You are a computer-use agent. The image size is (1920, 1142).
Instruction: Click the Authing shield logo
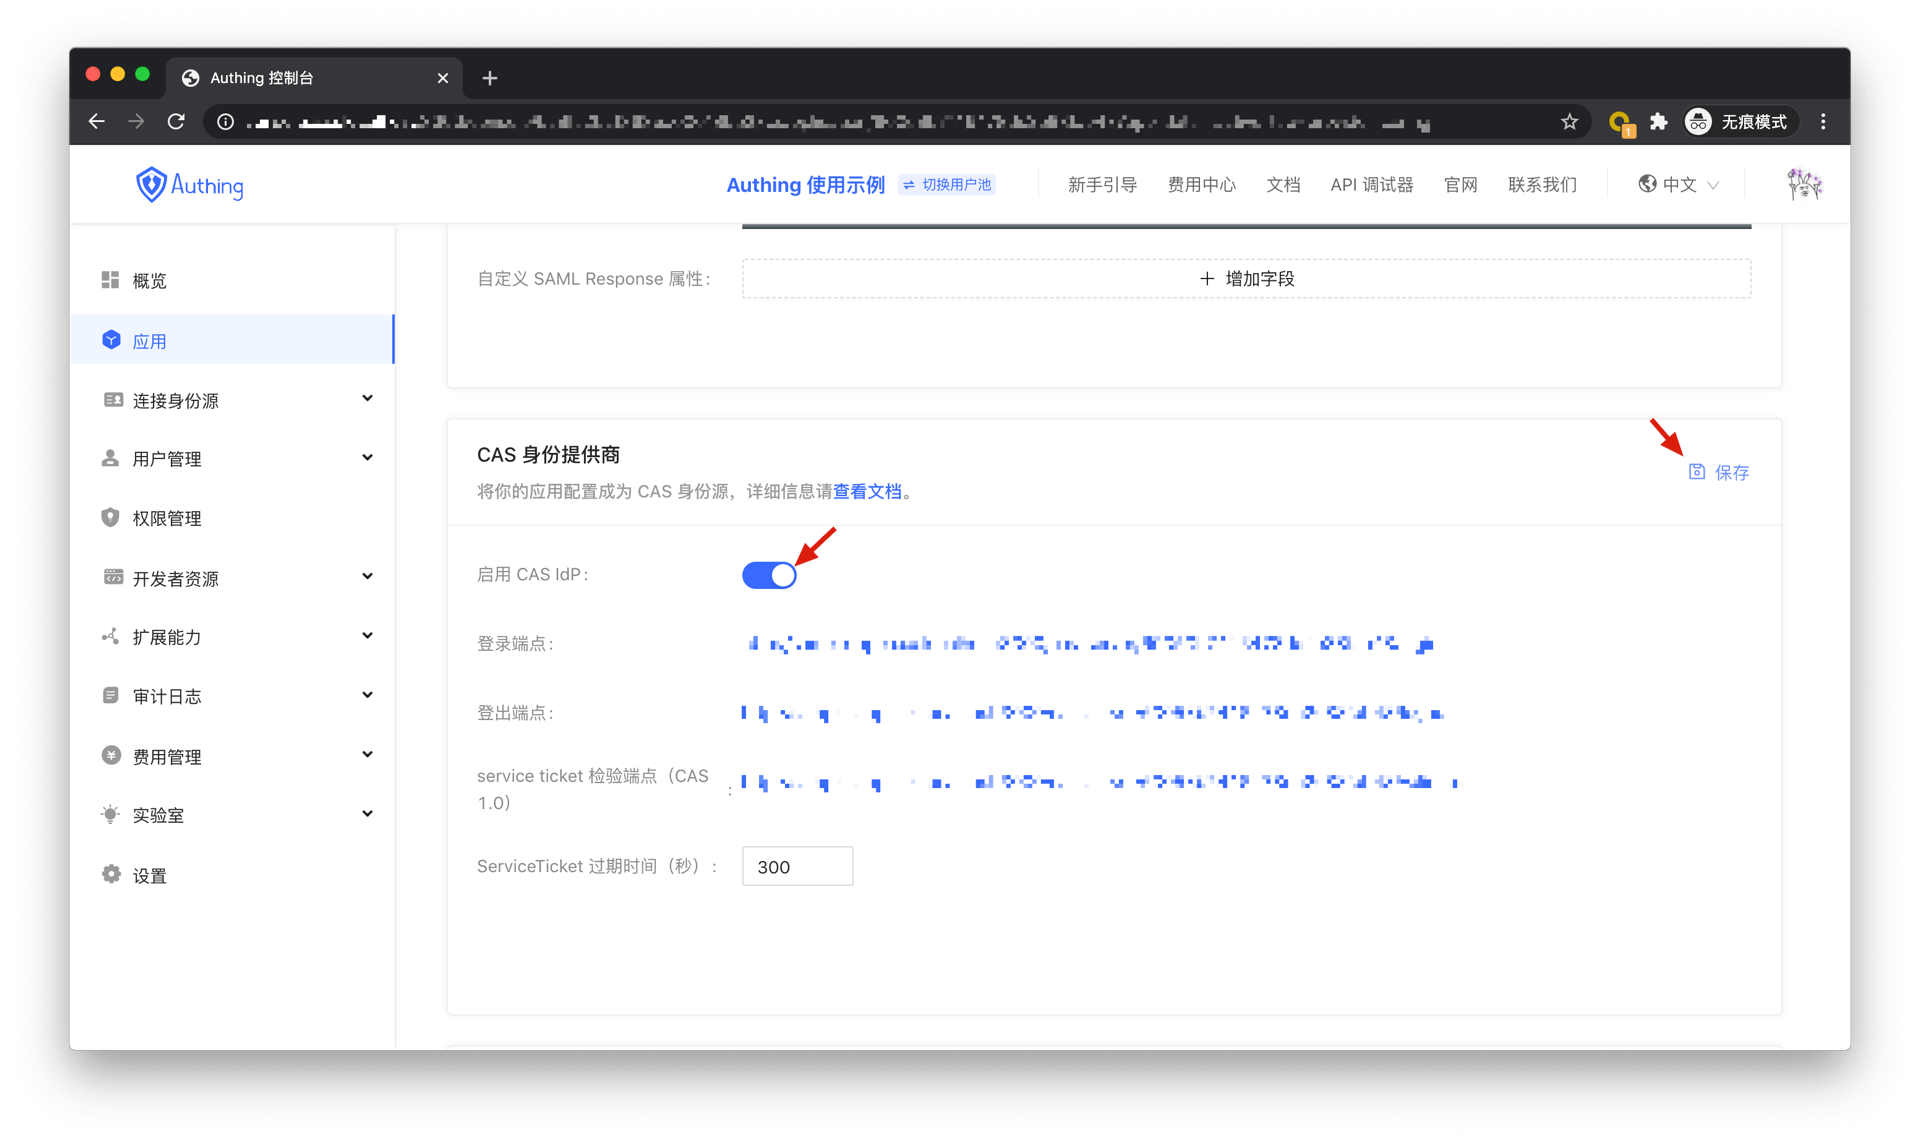coord(151,185)
